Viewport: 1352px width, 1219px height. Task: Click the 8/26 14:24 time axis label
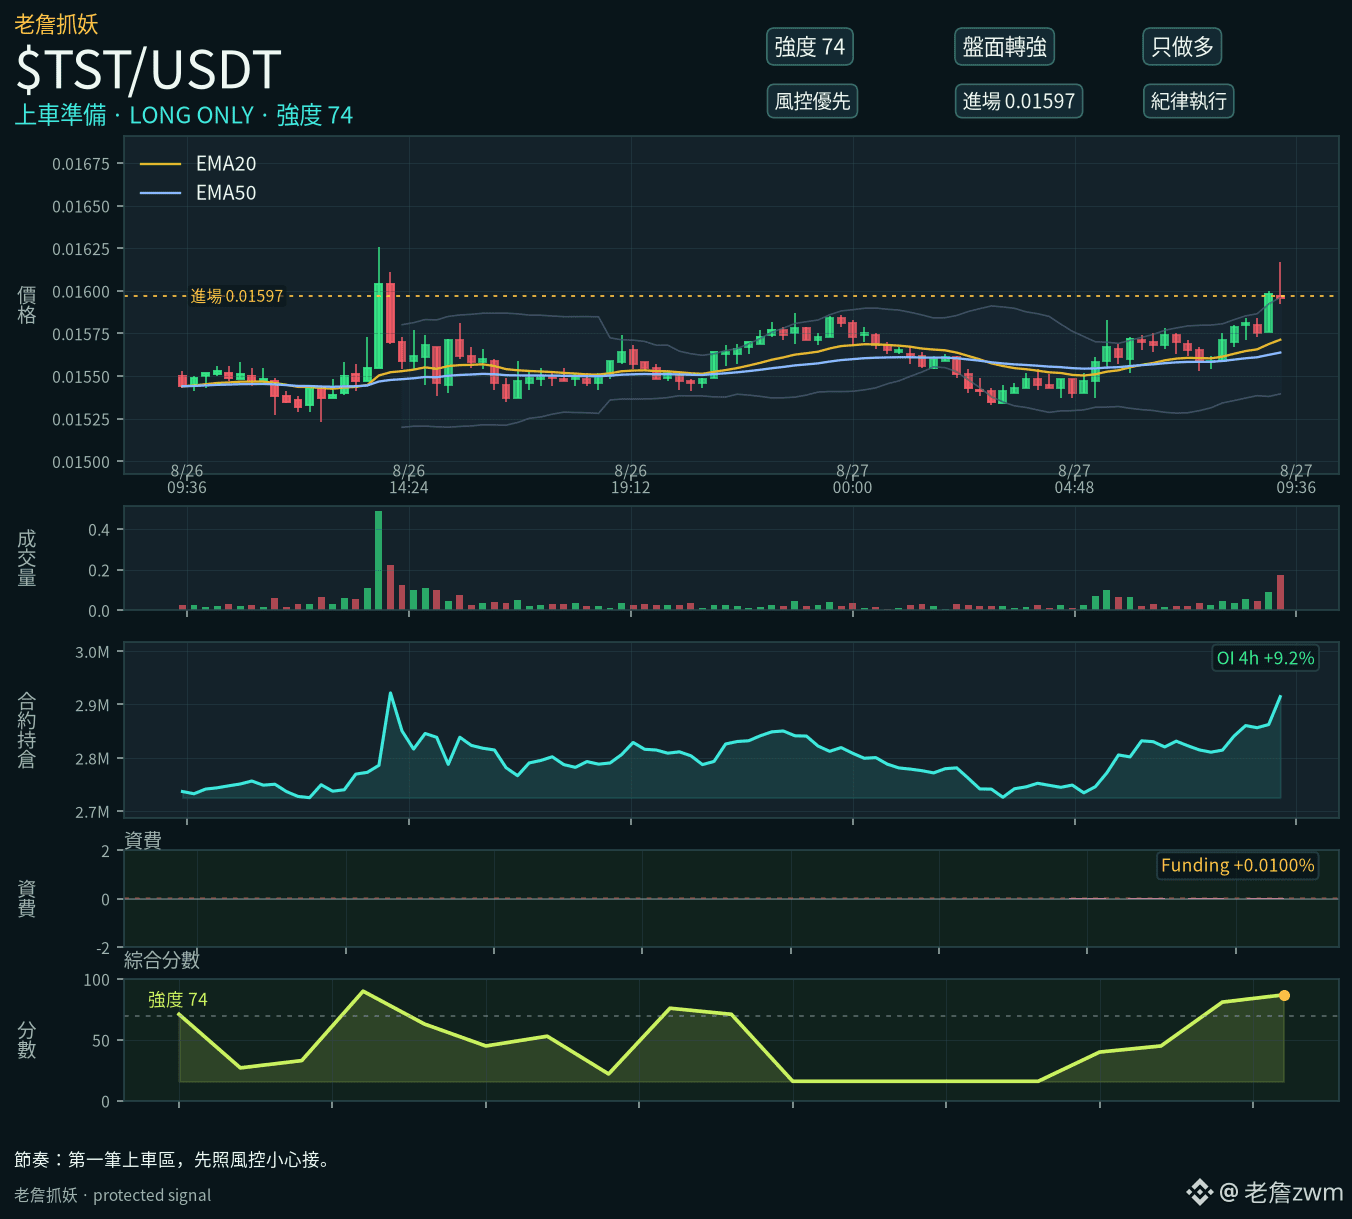[x=408, y=479]
